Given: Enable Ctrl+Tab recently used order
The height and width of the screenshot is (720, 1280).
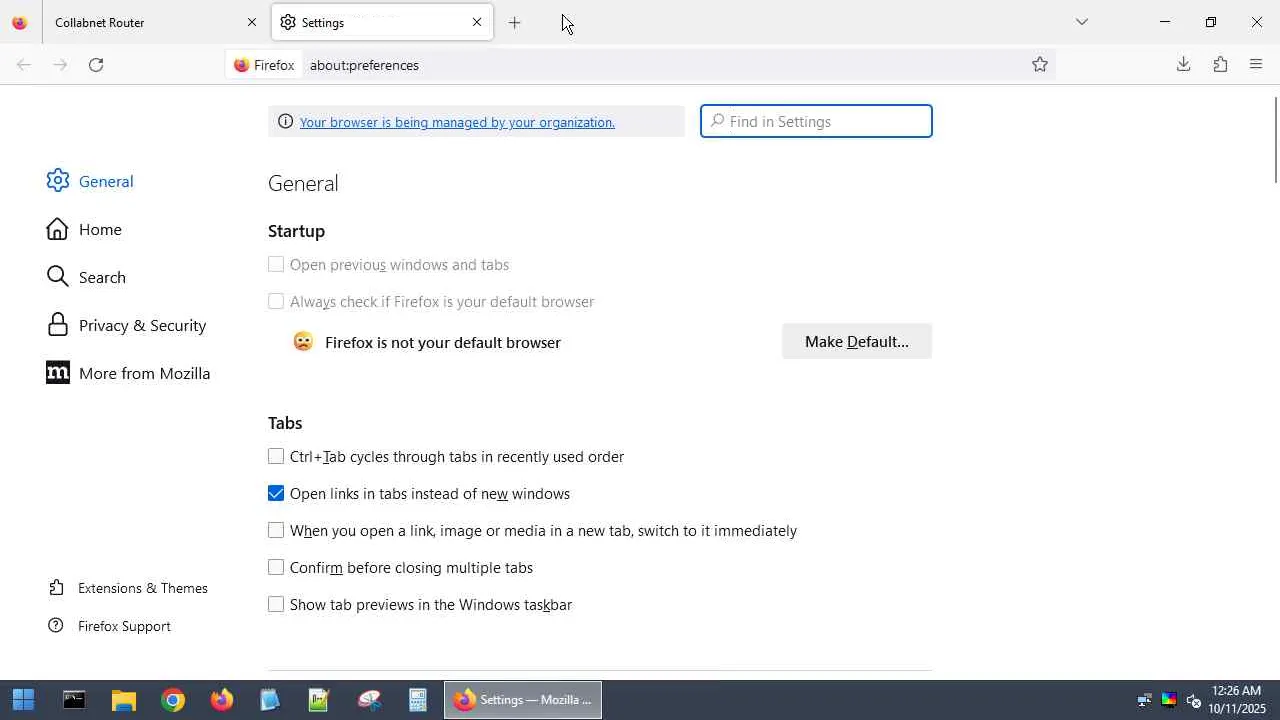Looking at the screenshot, I should coord(276,457).
